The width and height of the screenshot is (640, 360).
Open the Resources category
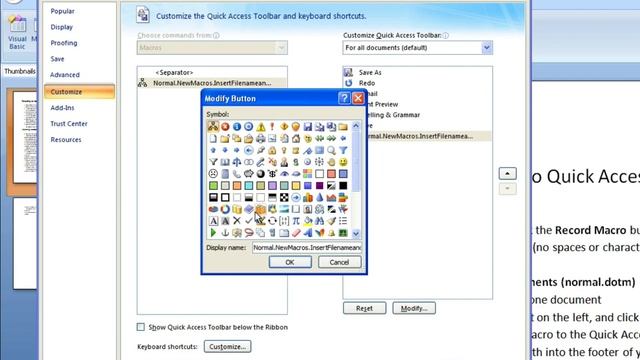66,140
